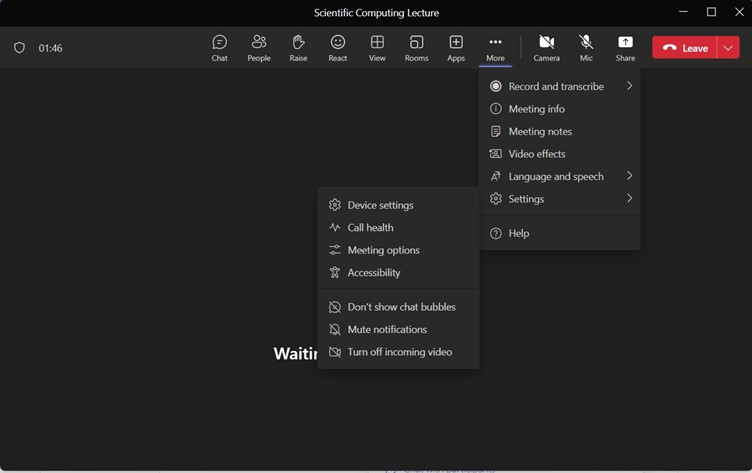Image resolution: width=752 pixels, height=473 pixels.
Task: Click the shield security icon
Action: (x=19, y=48)
